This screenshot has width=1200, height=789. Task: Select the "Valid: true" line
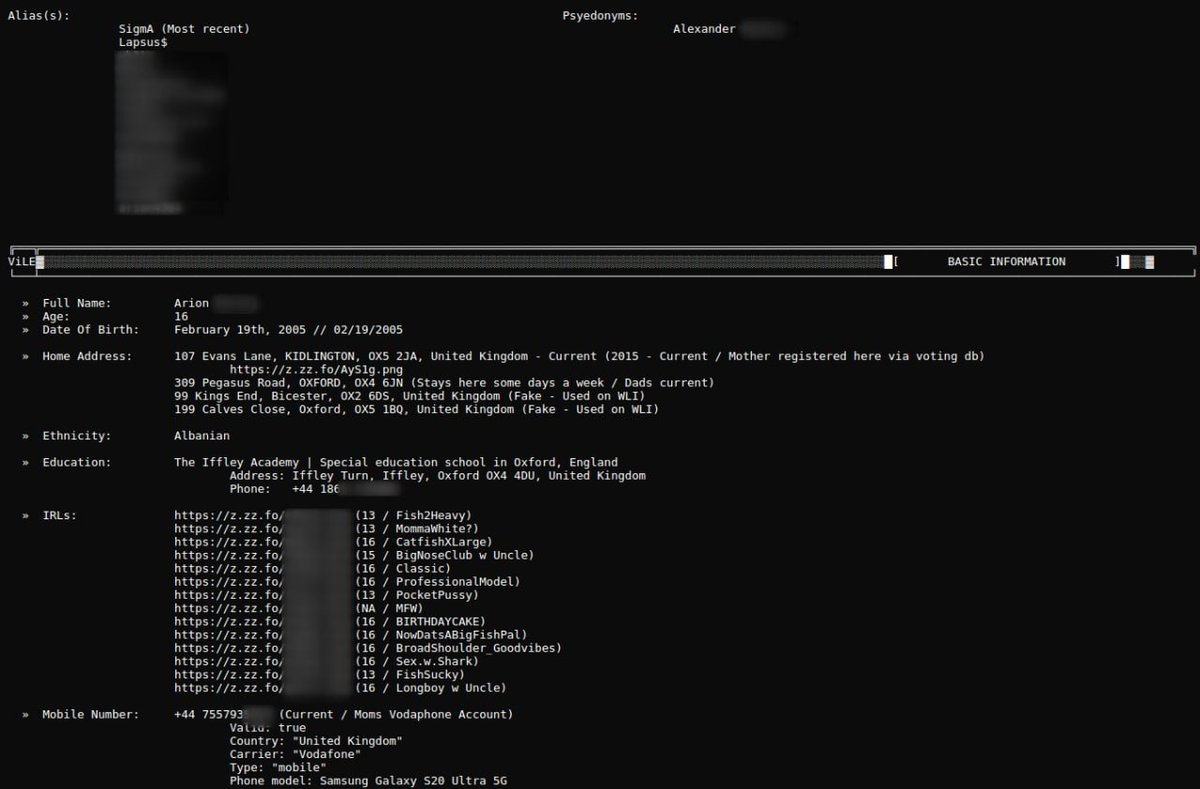point(268,728)
